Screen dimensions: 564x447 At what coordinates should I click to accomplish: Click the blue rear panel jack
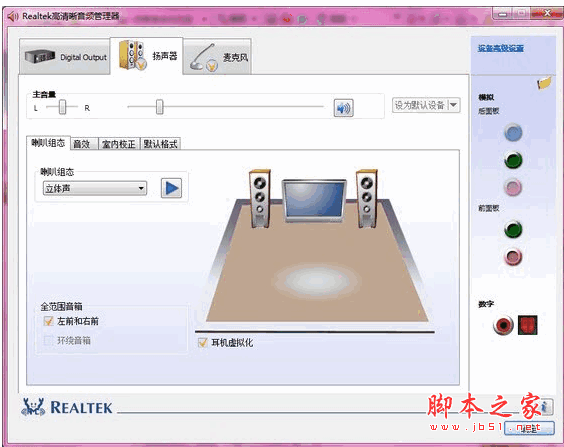tap(513, 133)
